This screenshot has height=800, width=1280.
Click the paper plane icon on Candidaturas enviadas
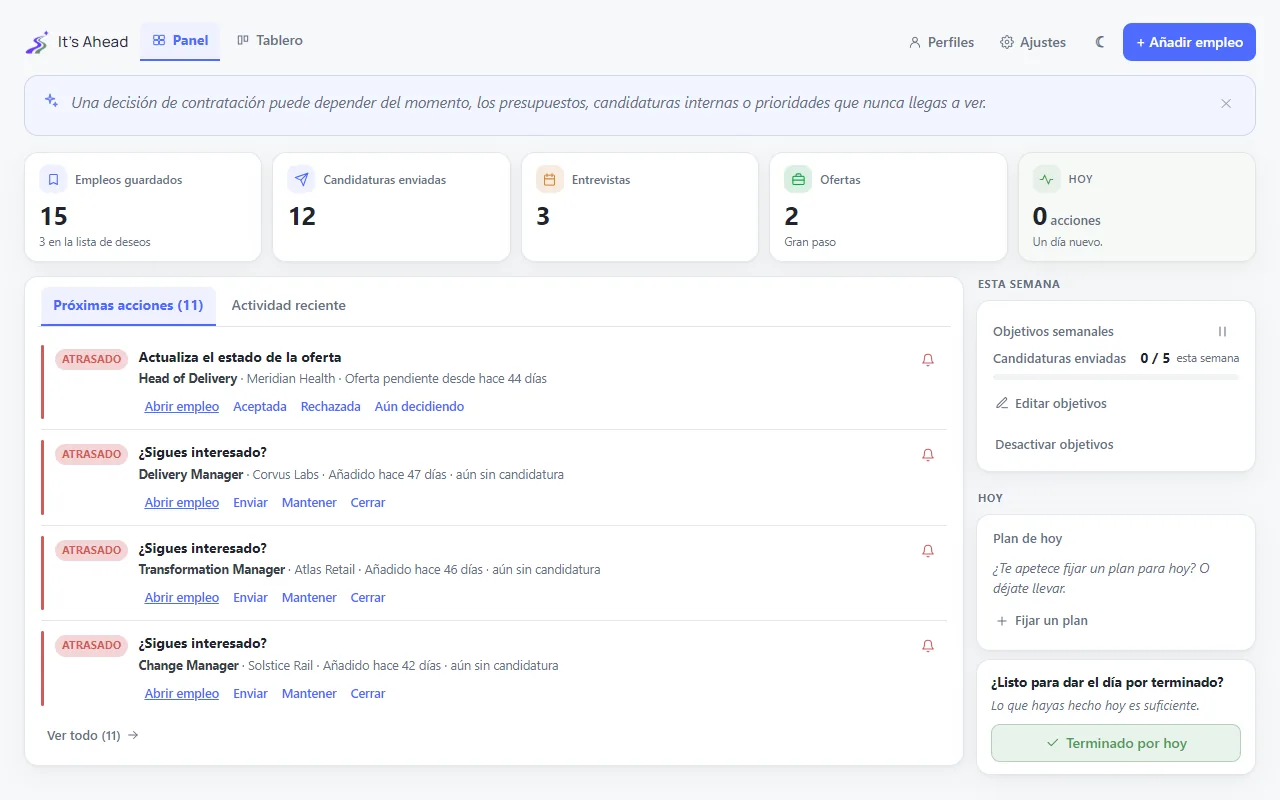[301, 180]
